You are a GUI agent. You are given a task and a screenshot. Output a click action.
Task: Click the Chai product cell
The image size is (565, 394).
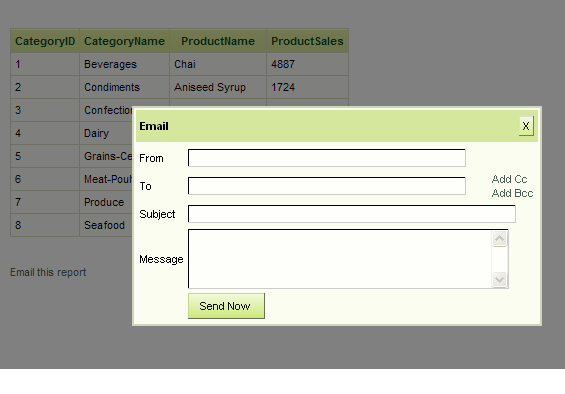click(218, 64)
